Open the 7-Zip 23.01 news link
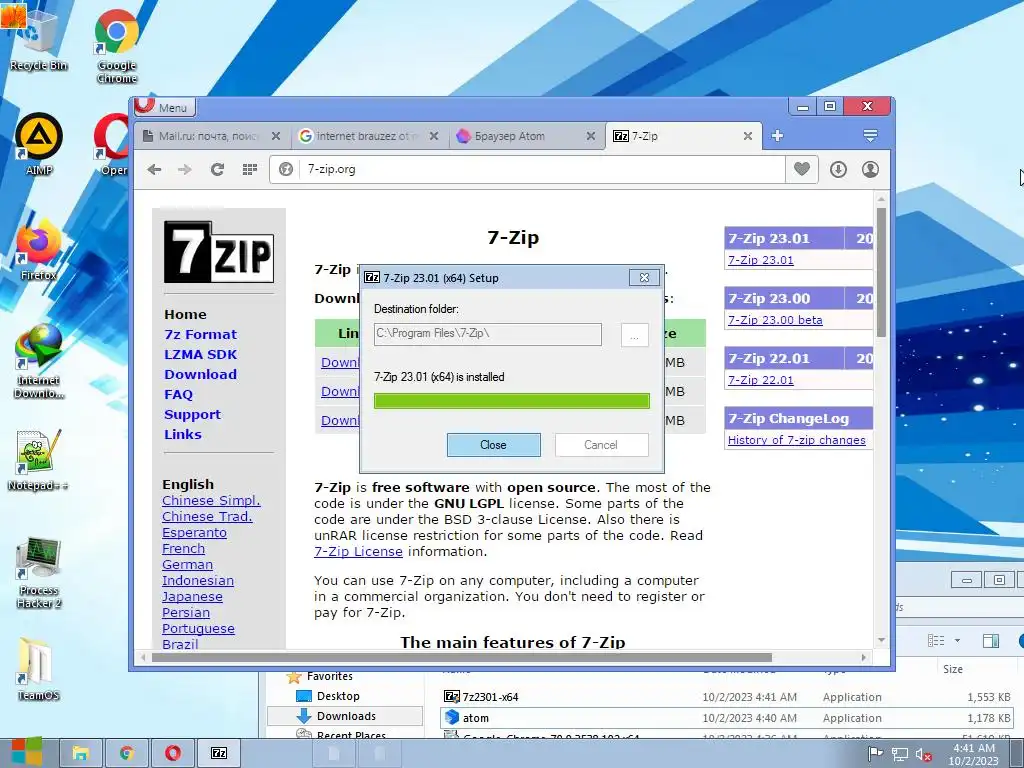This screenshot has height=768, width=1024. point(761,260)
